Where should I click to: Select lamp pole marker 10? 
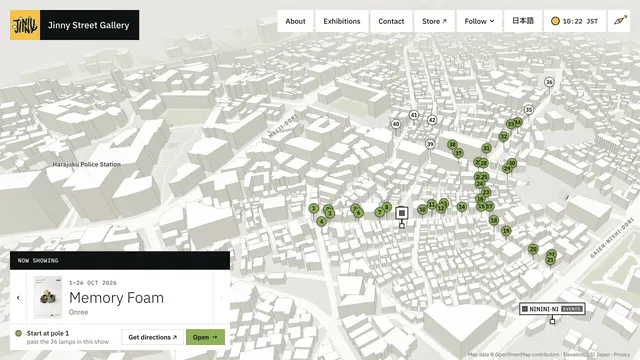(422, 210)
